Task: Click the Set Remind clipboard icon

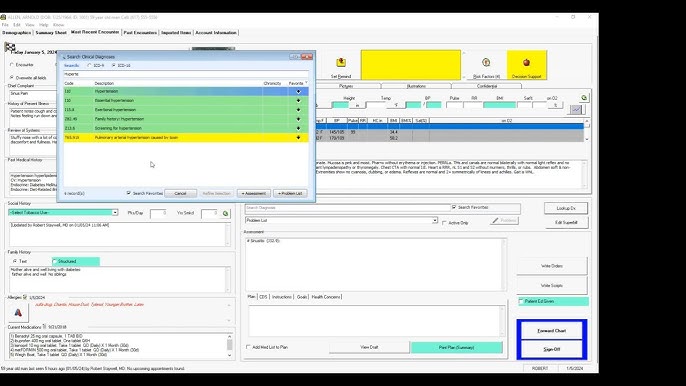Action: (x=341, y=63)
